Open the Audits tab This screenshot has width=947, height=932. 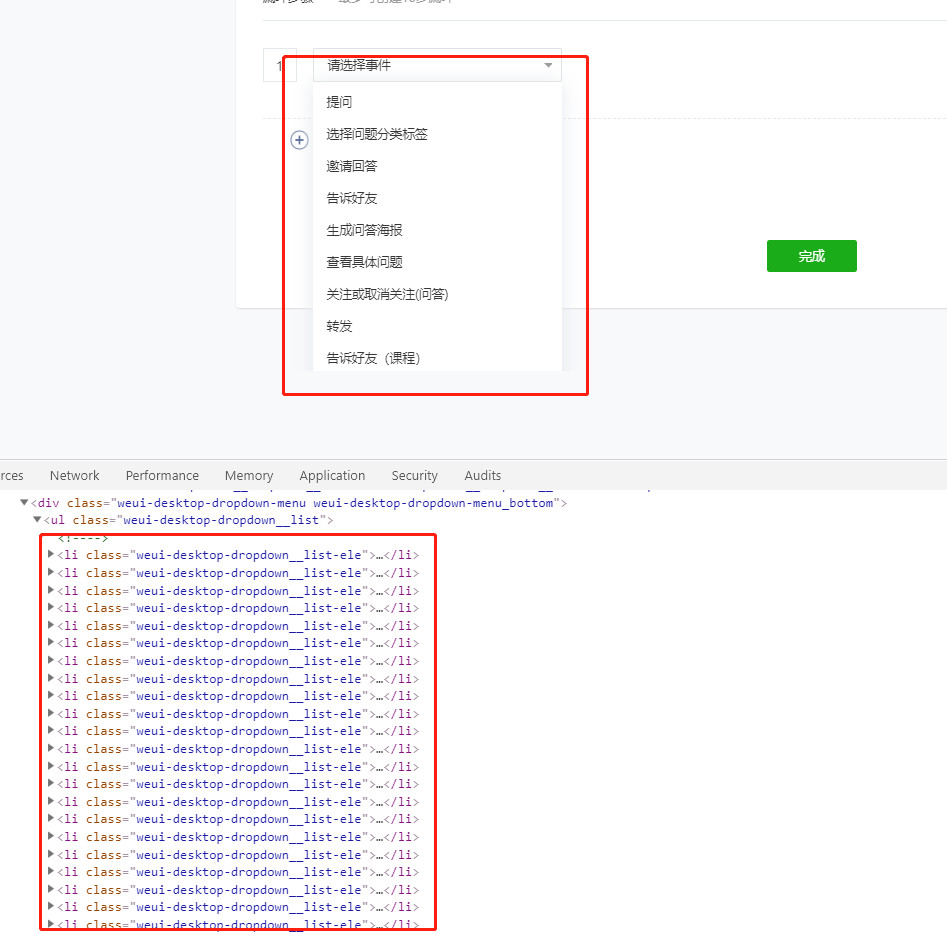pos(483,475)
